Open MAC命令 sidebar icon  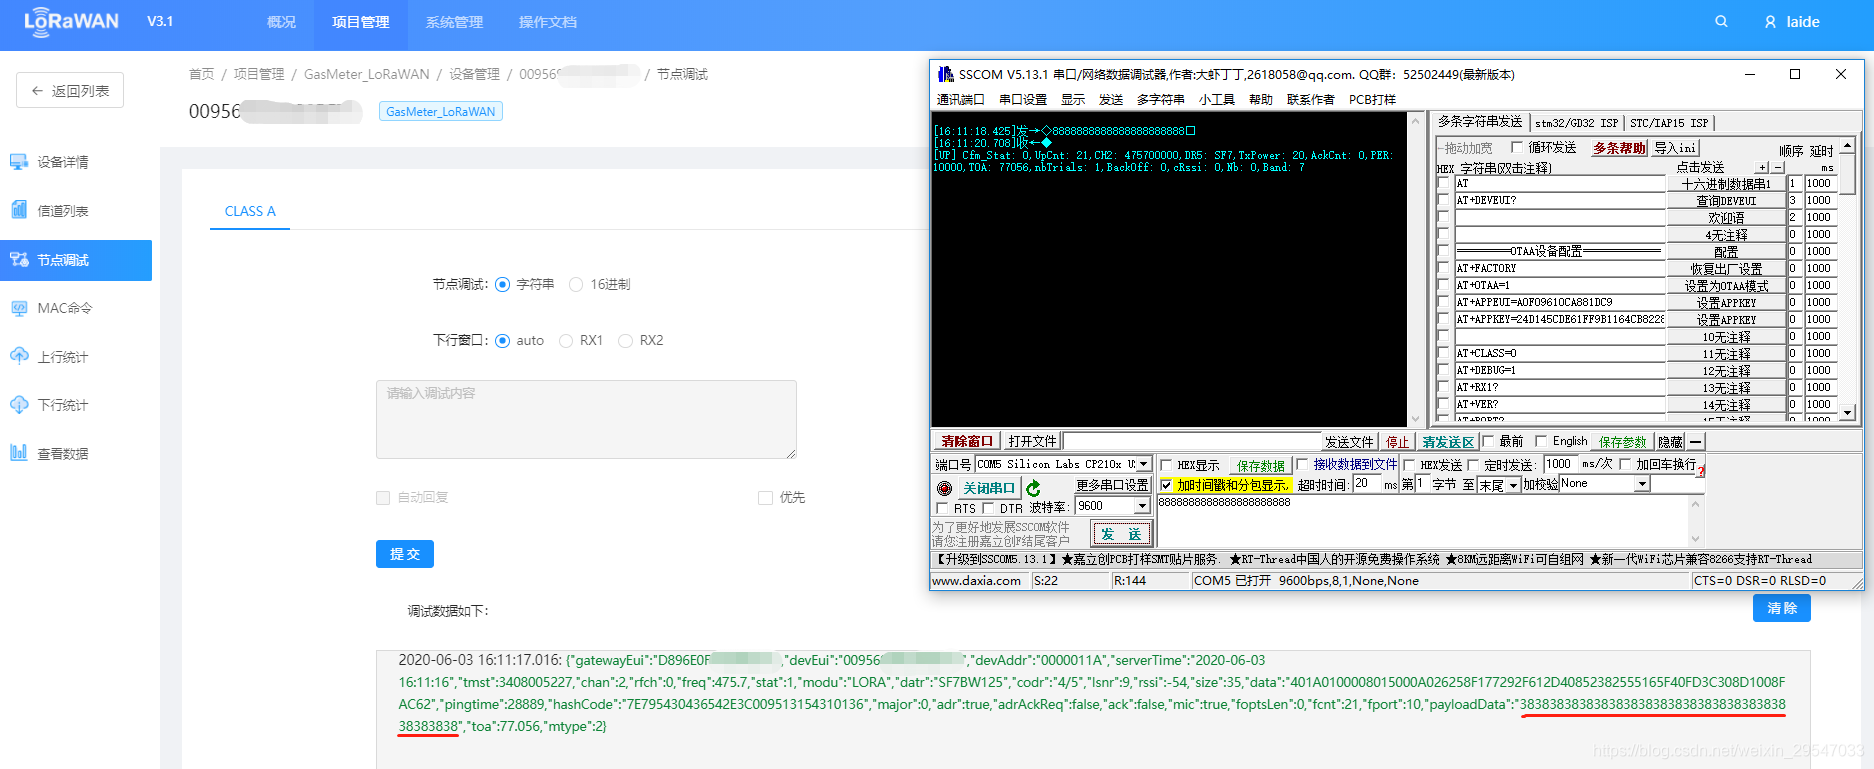tap(19, 308)
